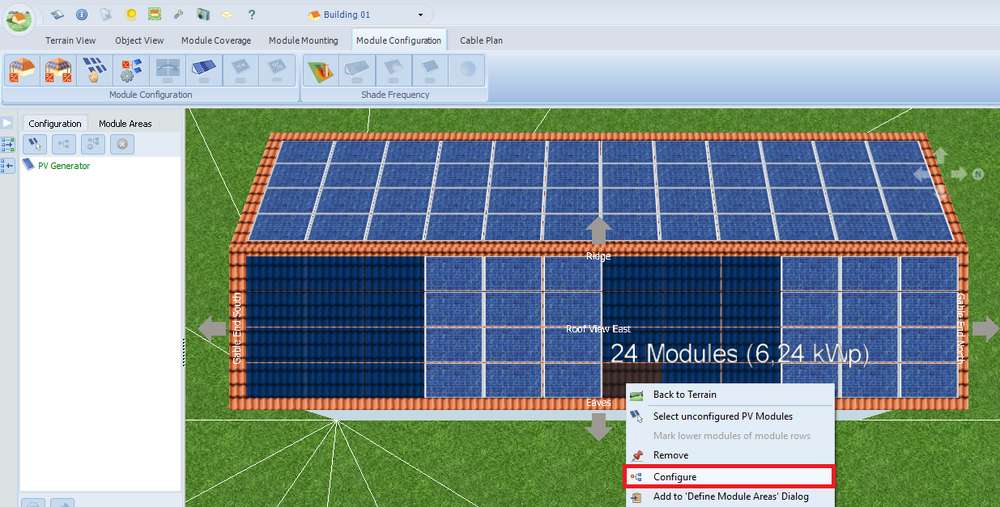Viewport: 1000px width, 507px height.
Task: Click the green question mark help icon
Action: [x=251, y=15]
